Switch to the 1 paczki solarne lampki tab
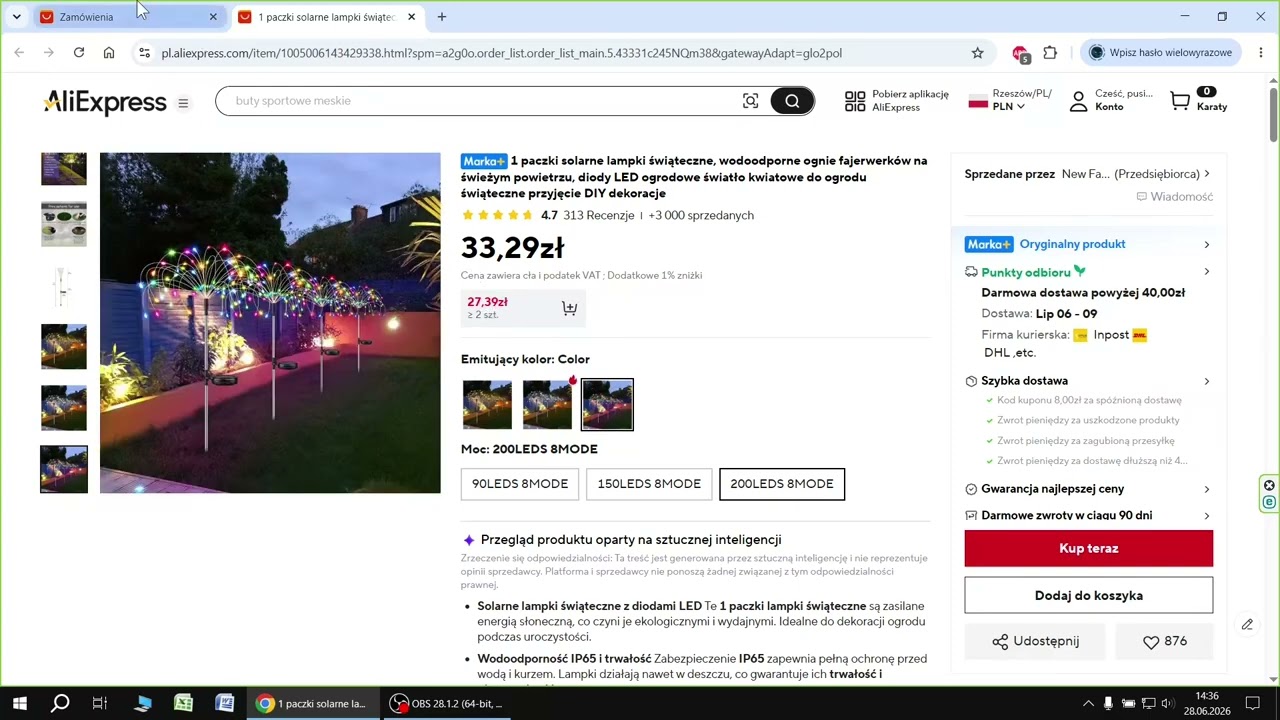This screenshot has height=720, width=1280. [x=328, y=17]
